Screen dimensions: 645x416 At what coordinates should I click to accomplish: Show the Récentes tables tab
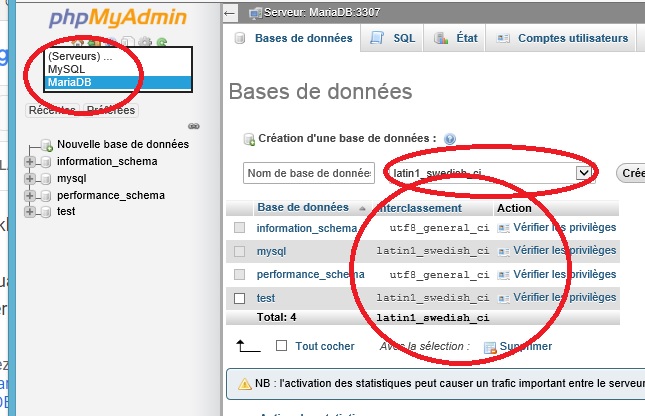(52, 110)
